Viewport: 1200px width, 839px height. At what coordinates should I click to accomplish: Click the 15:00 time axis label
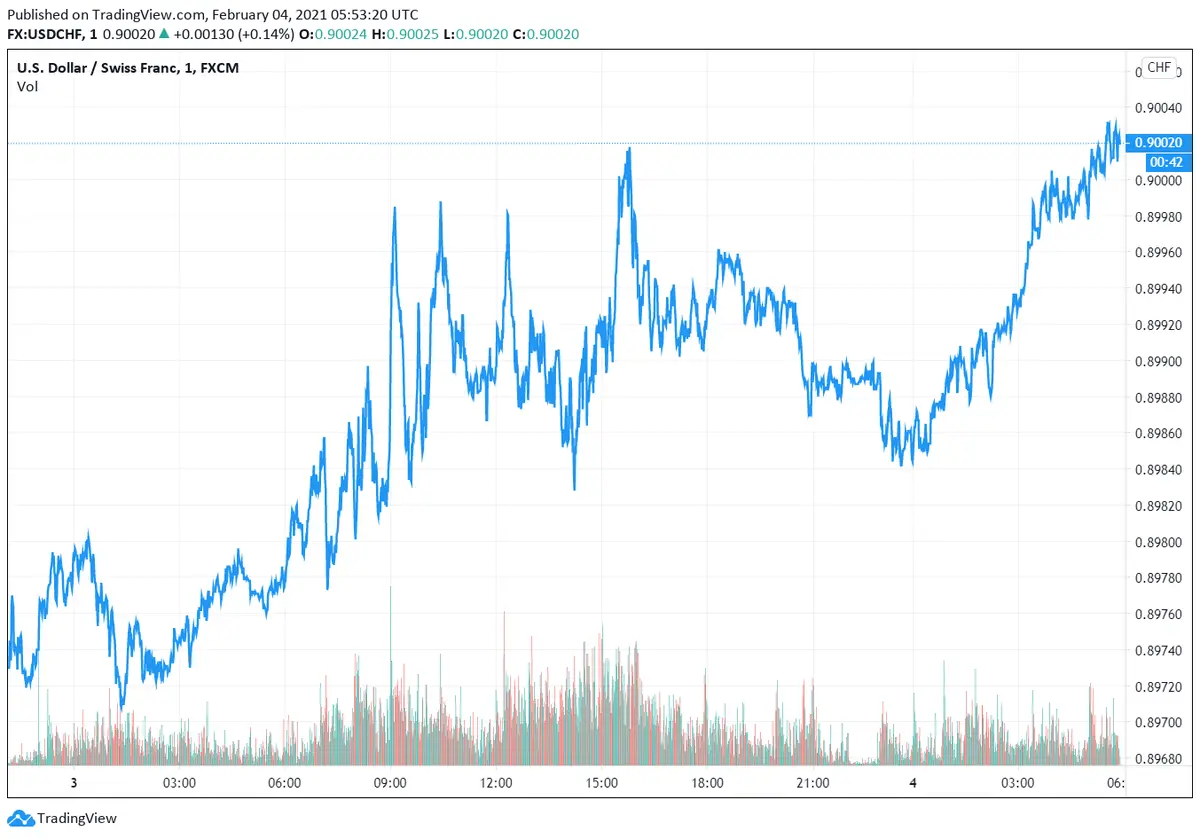click(601, 782)
